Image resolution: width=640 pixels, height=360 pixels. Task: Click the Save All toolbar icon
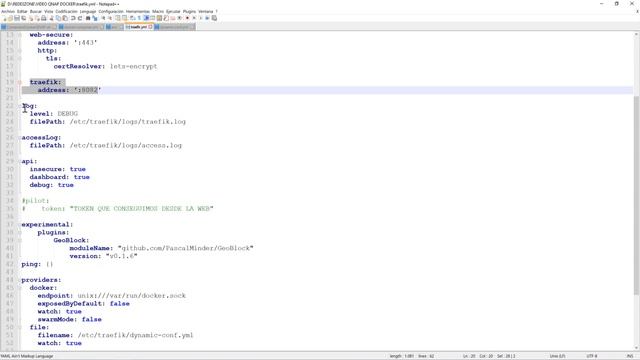(x=23, y=18)
